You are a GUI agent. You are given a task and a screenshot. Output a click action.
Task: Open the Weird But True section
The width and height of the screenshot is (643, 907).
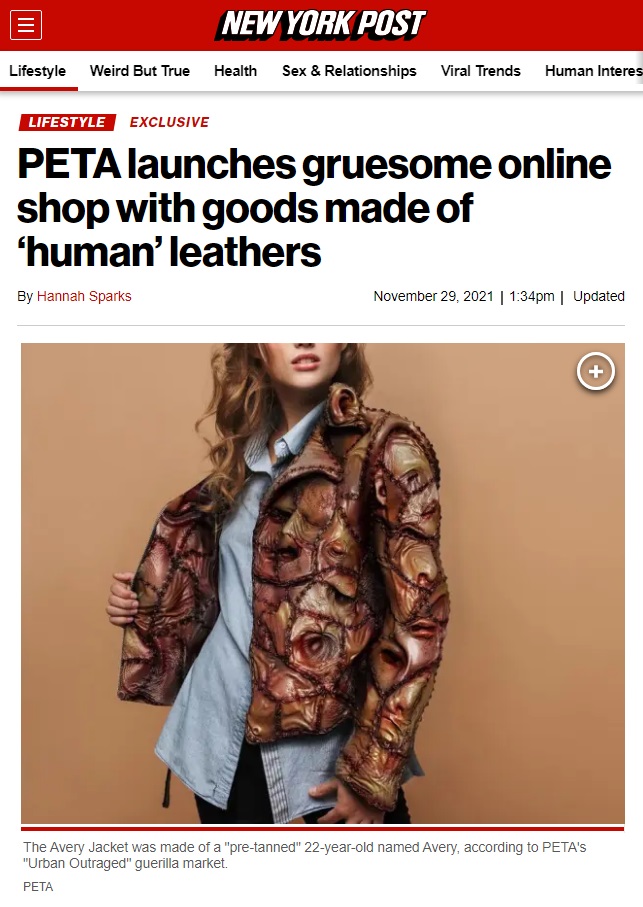click(140, 71)
